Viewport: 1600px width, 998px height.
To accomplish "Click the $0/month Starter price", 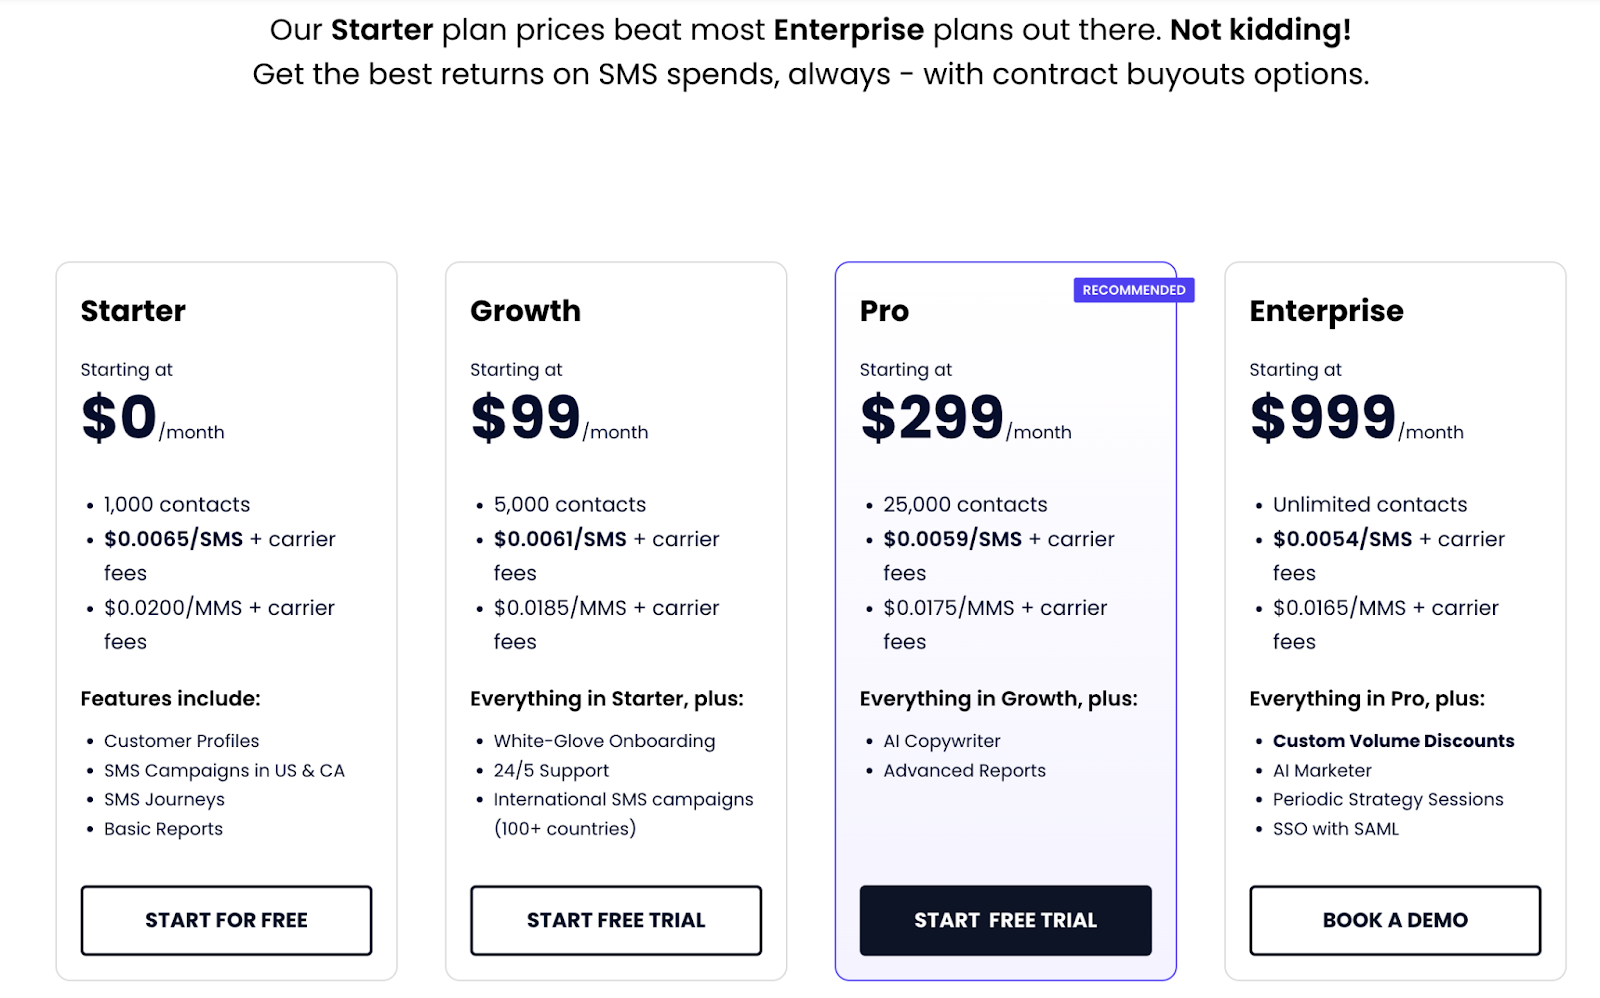I will (152, 418).
